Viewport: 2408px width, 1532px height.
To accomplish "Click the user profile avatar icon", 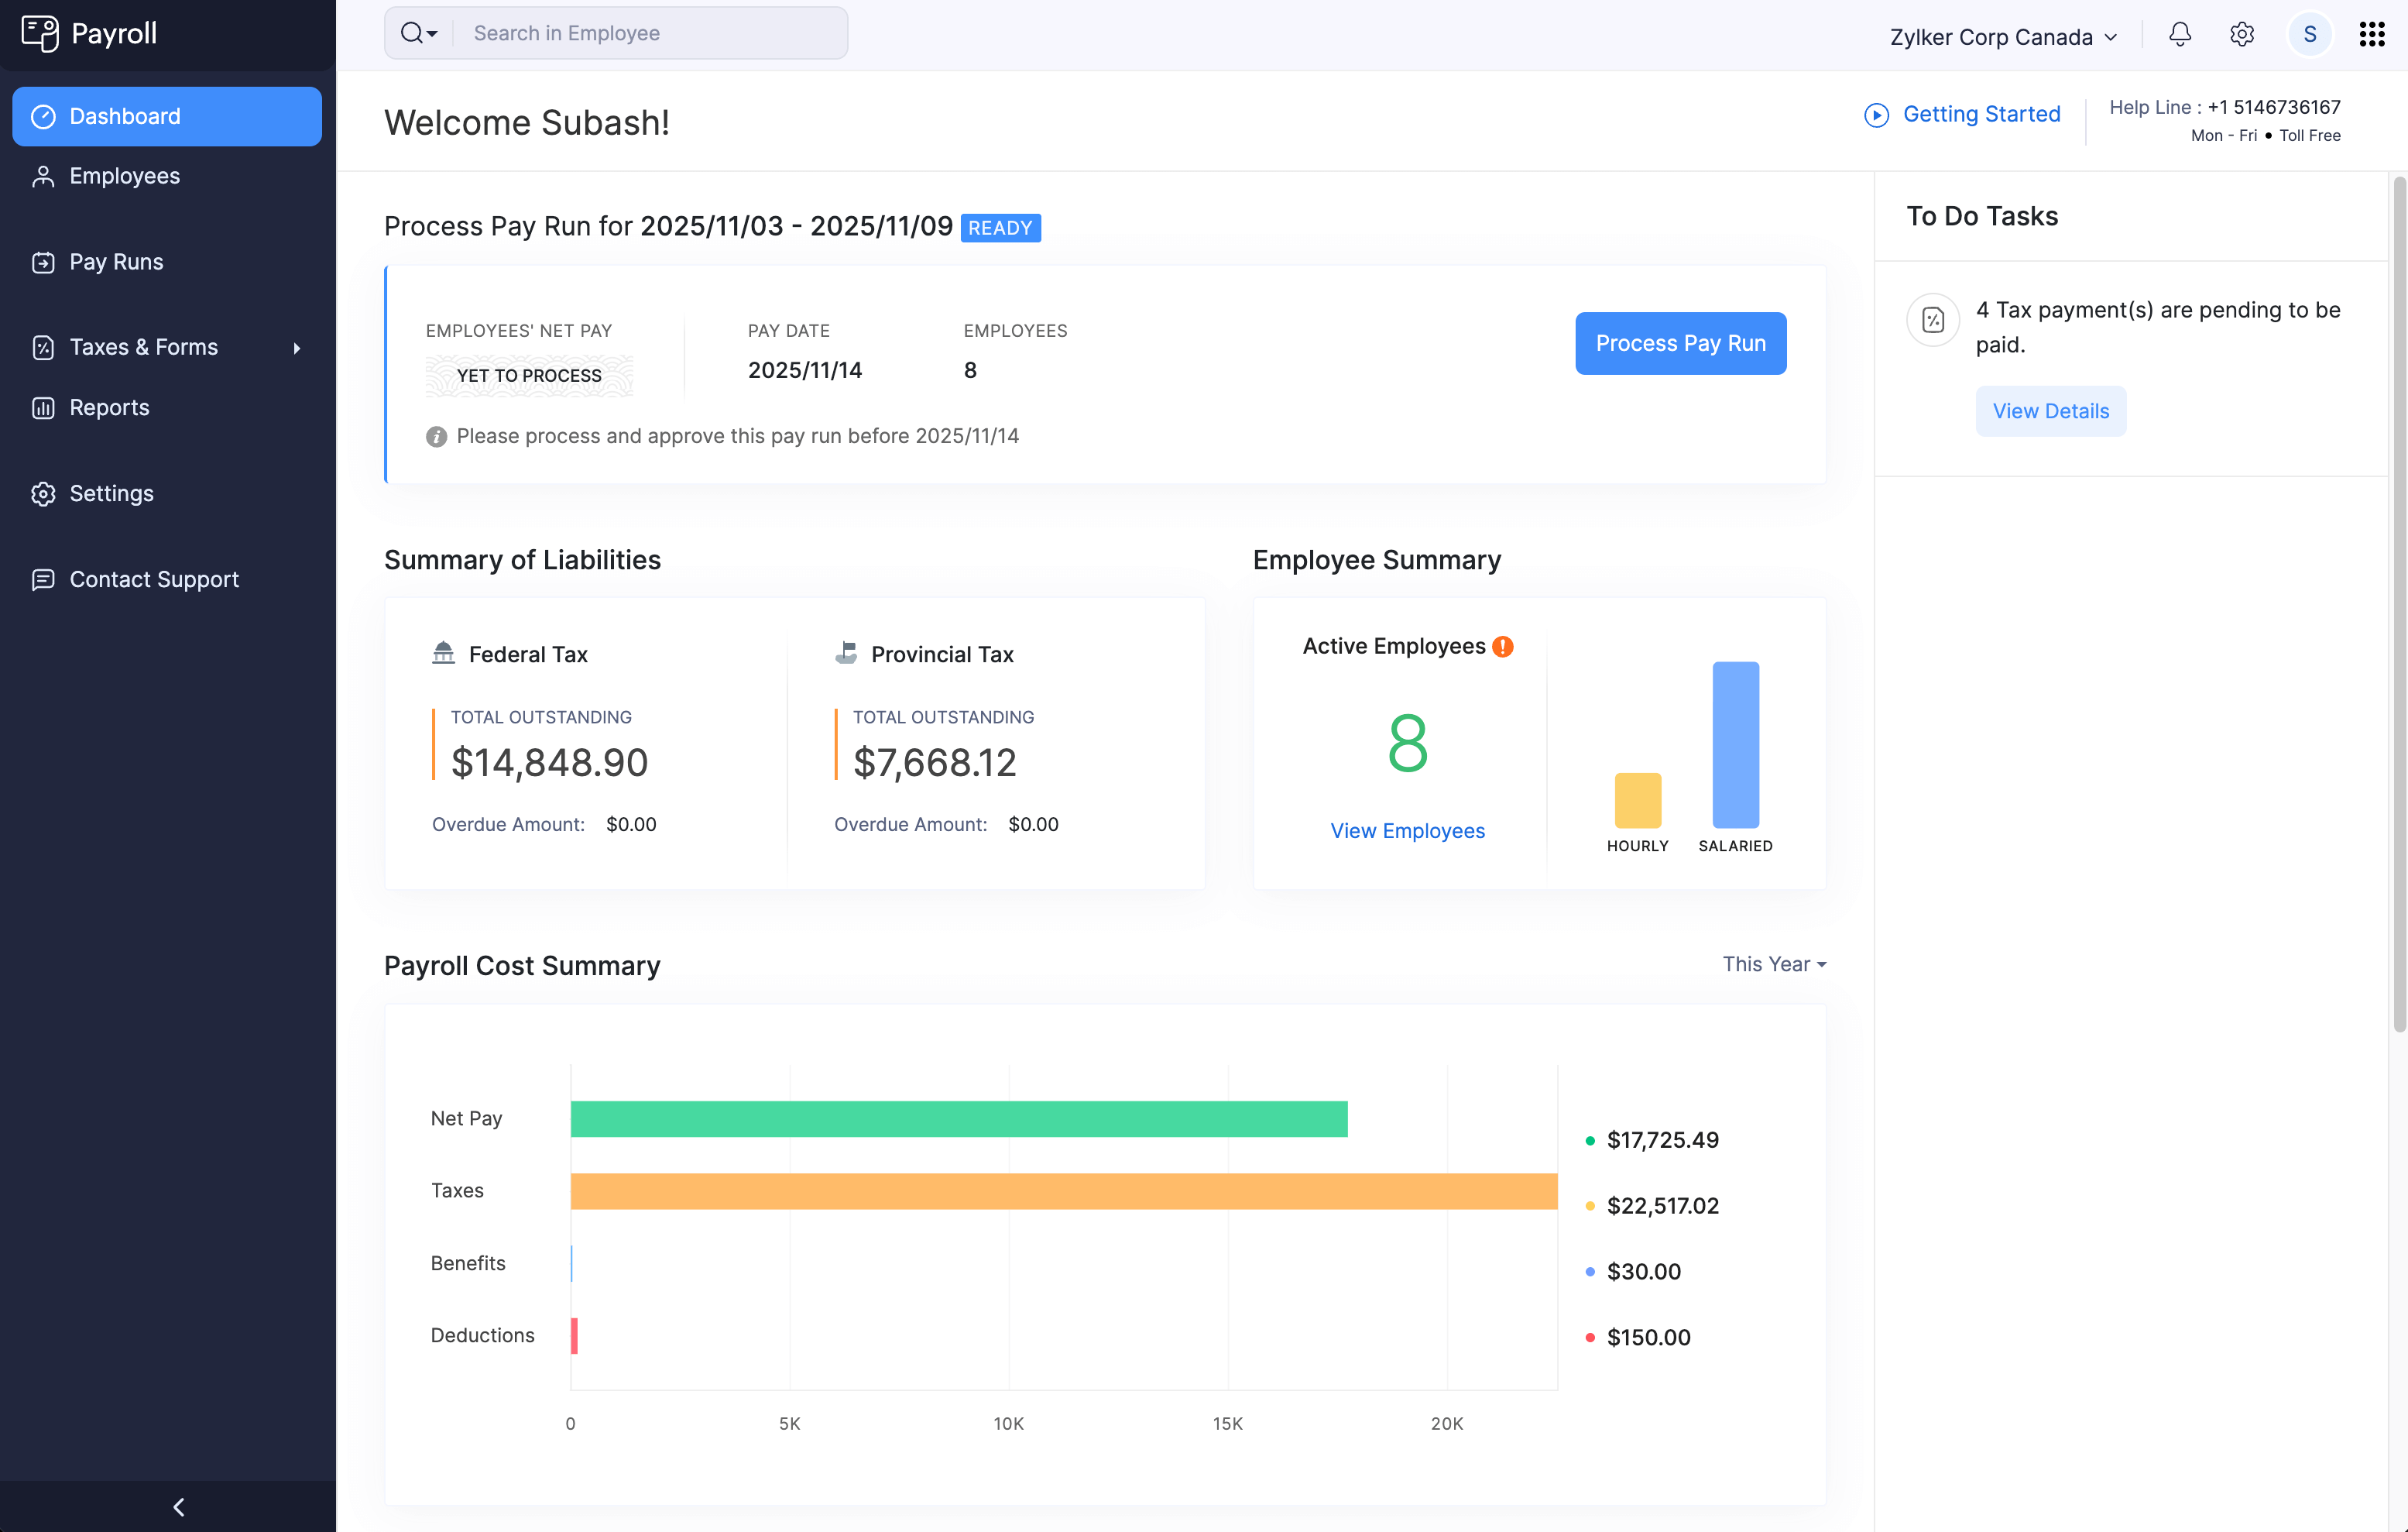I will click(x=2309, y=33).
